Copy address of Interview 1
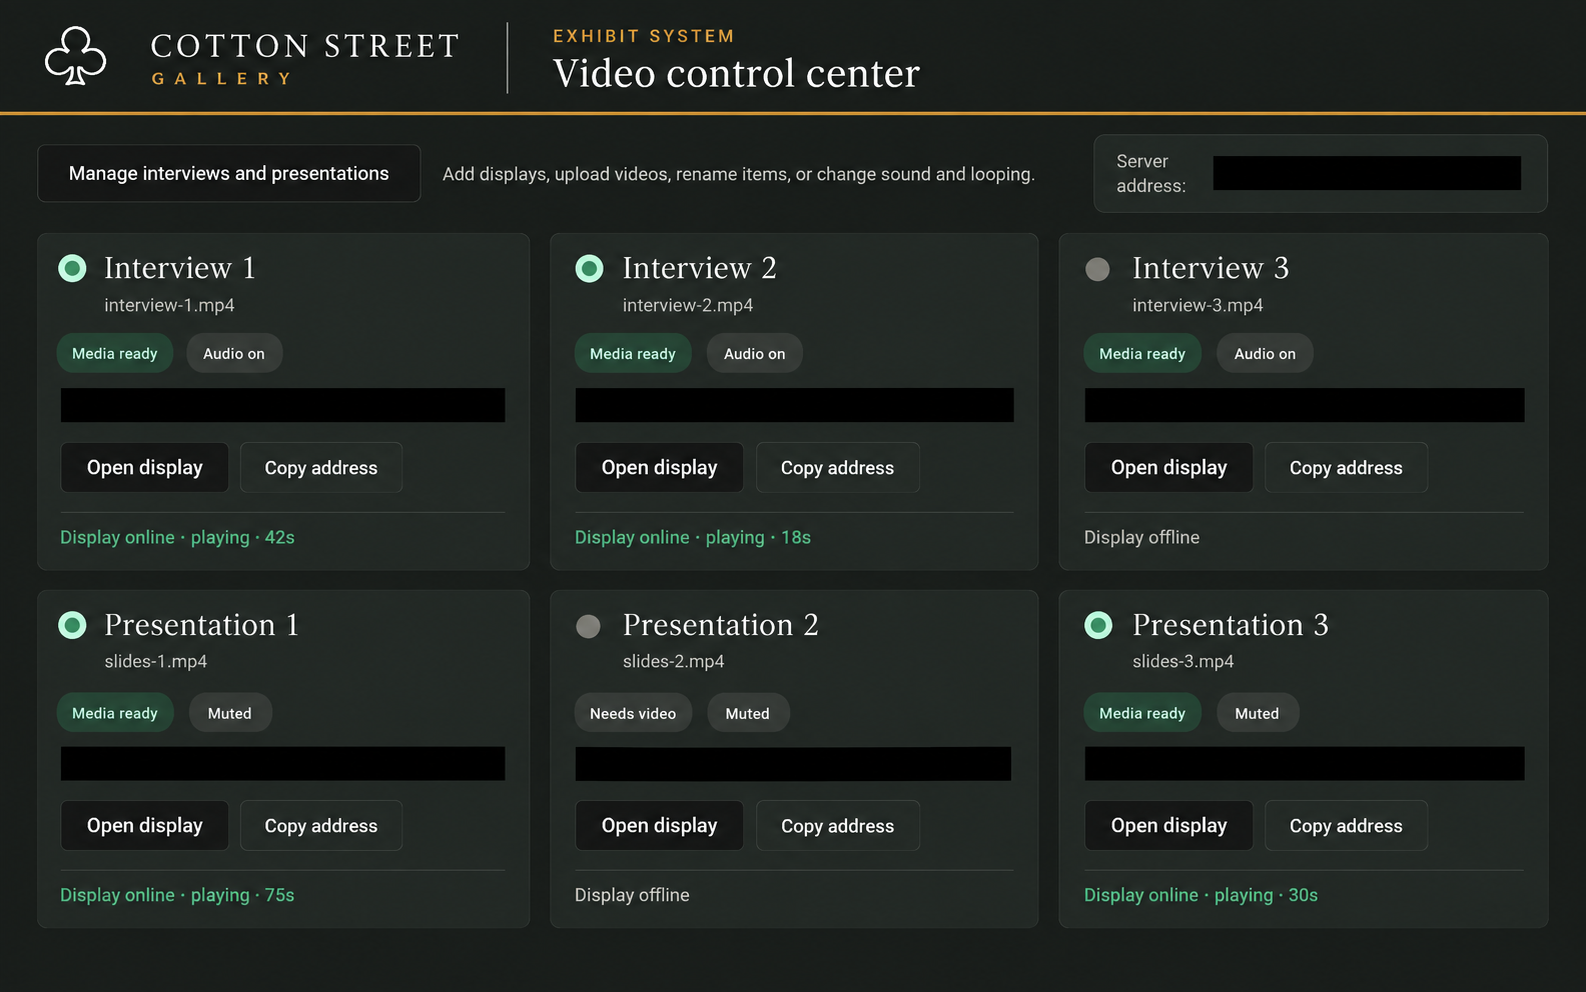 point(321,467)
